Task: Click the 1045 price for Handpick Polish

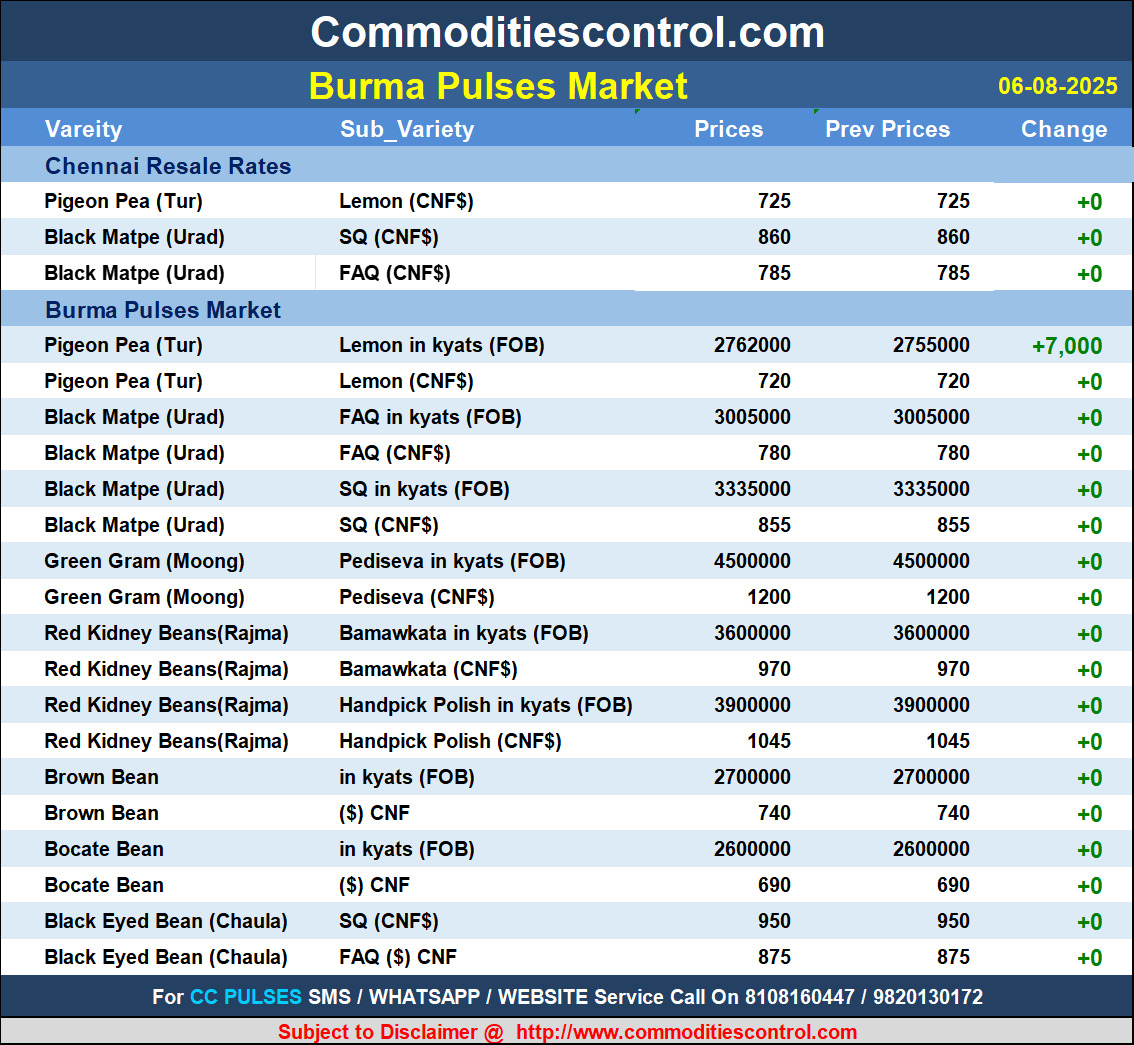Action: pyautogui.click(x=766, y=741)
